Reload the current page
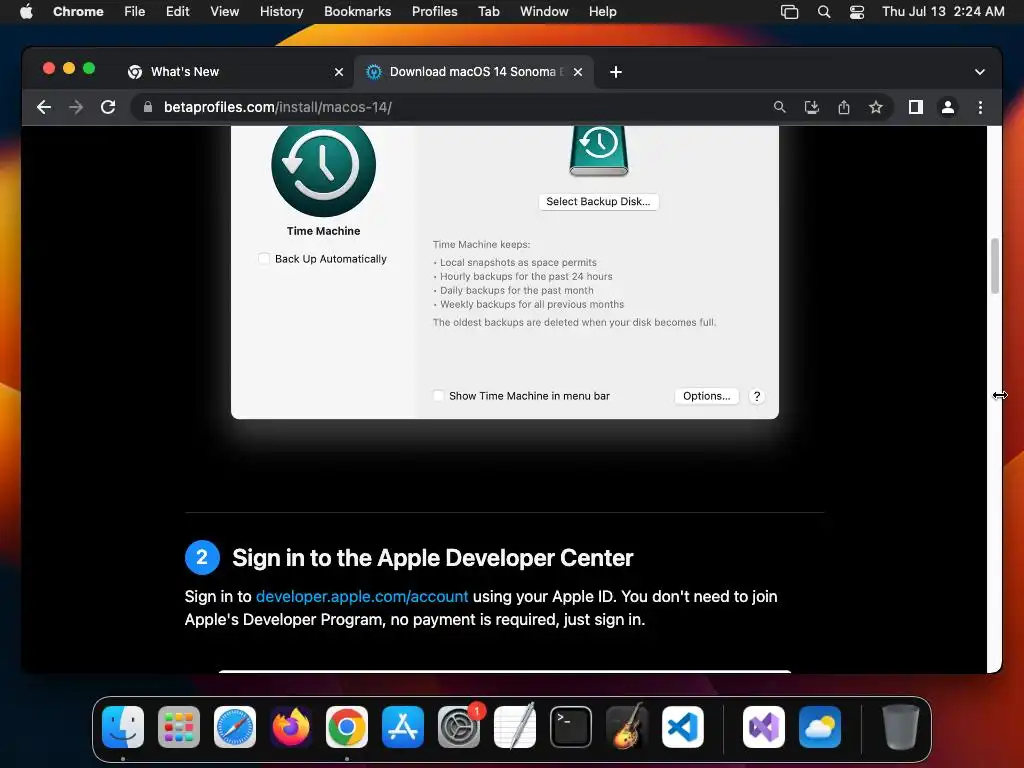1024x768 pixels. click(x=108, y=107)
